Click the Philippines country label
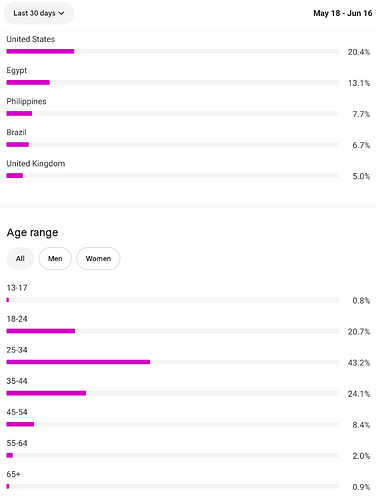The image size is (376, 500). point(26,101)
